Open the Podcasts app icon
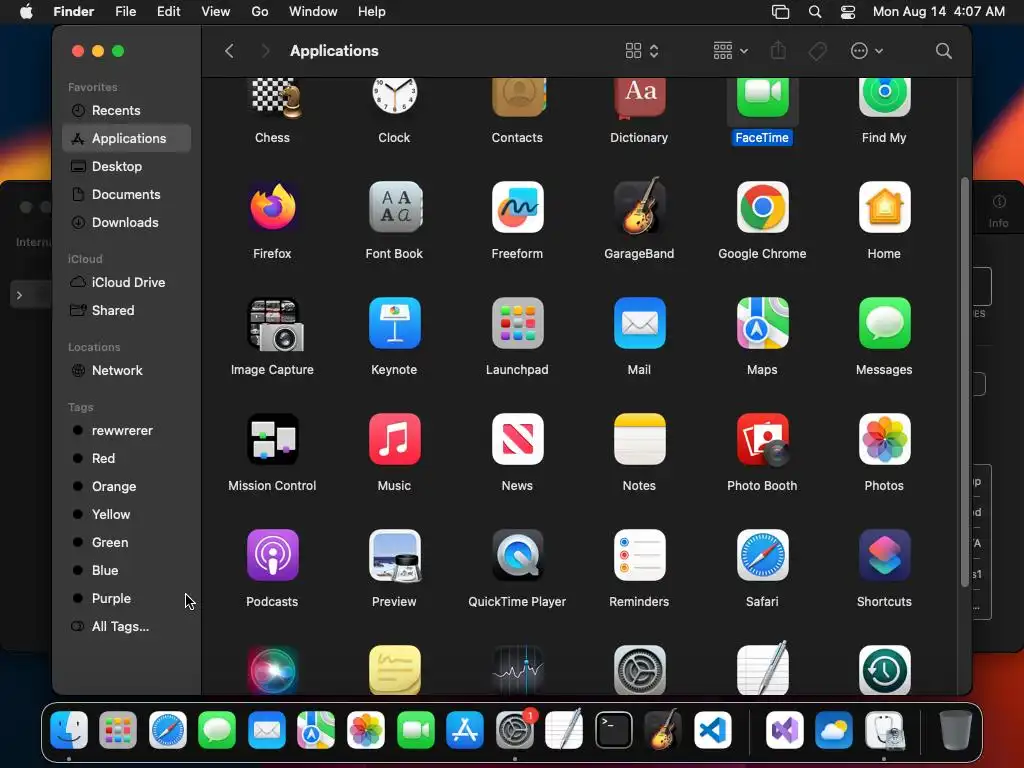The image size is (1024, 768). (272, 555)
